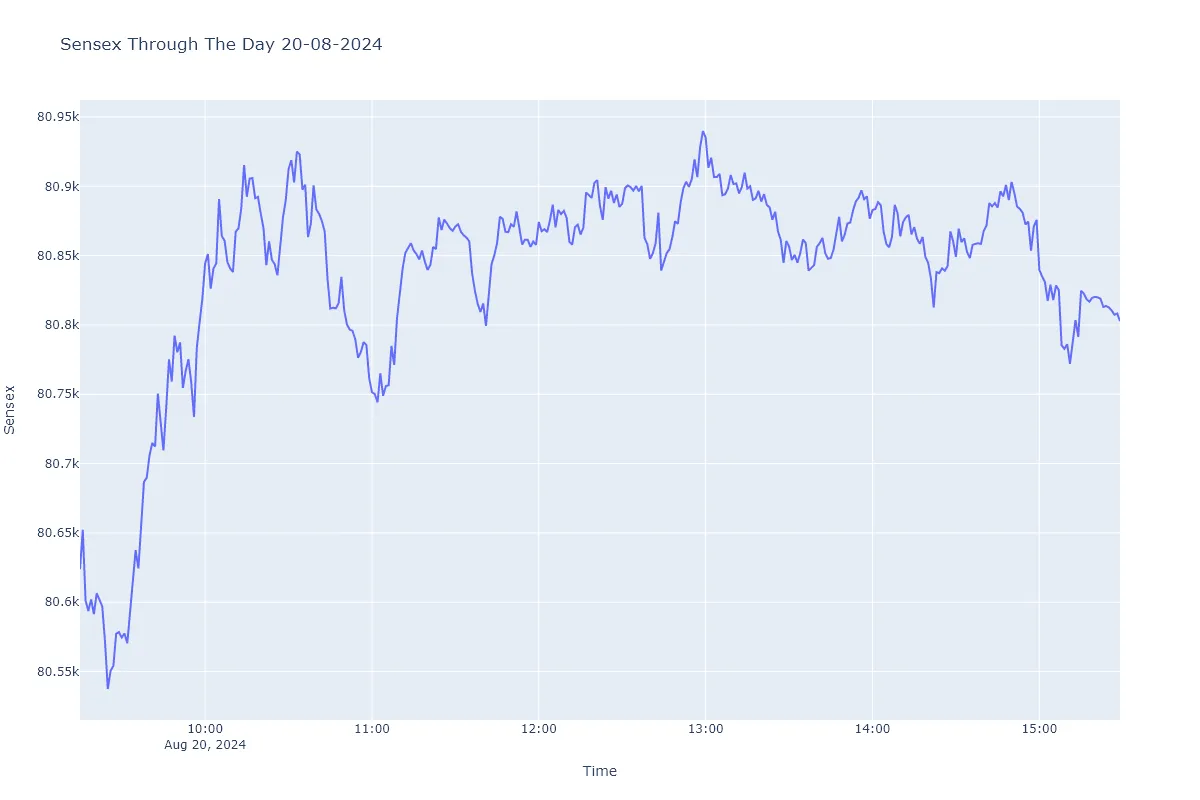The width and height of the screenshot is (1200, 800).
Task: Click the 'Time' x-axis title
Action: 600,771
